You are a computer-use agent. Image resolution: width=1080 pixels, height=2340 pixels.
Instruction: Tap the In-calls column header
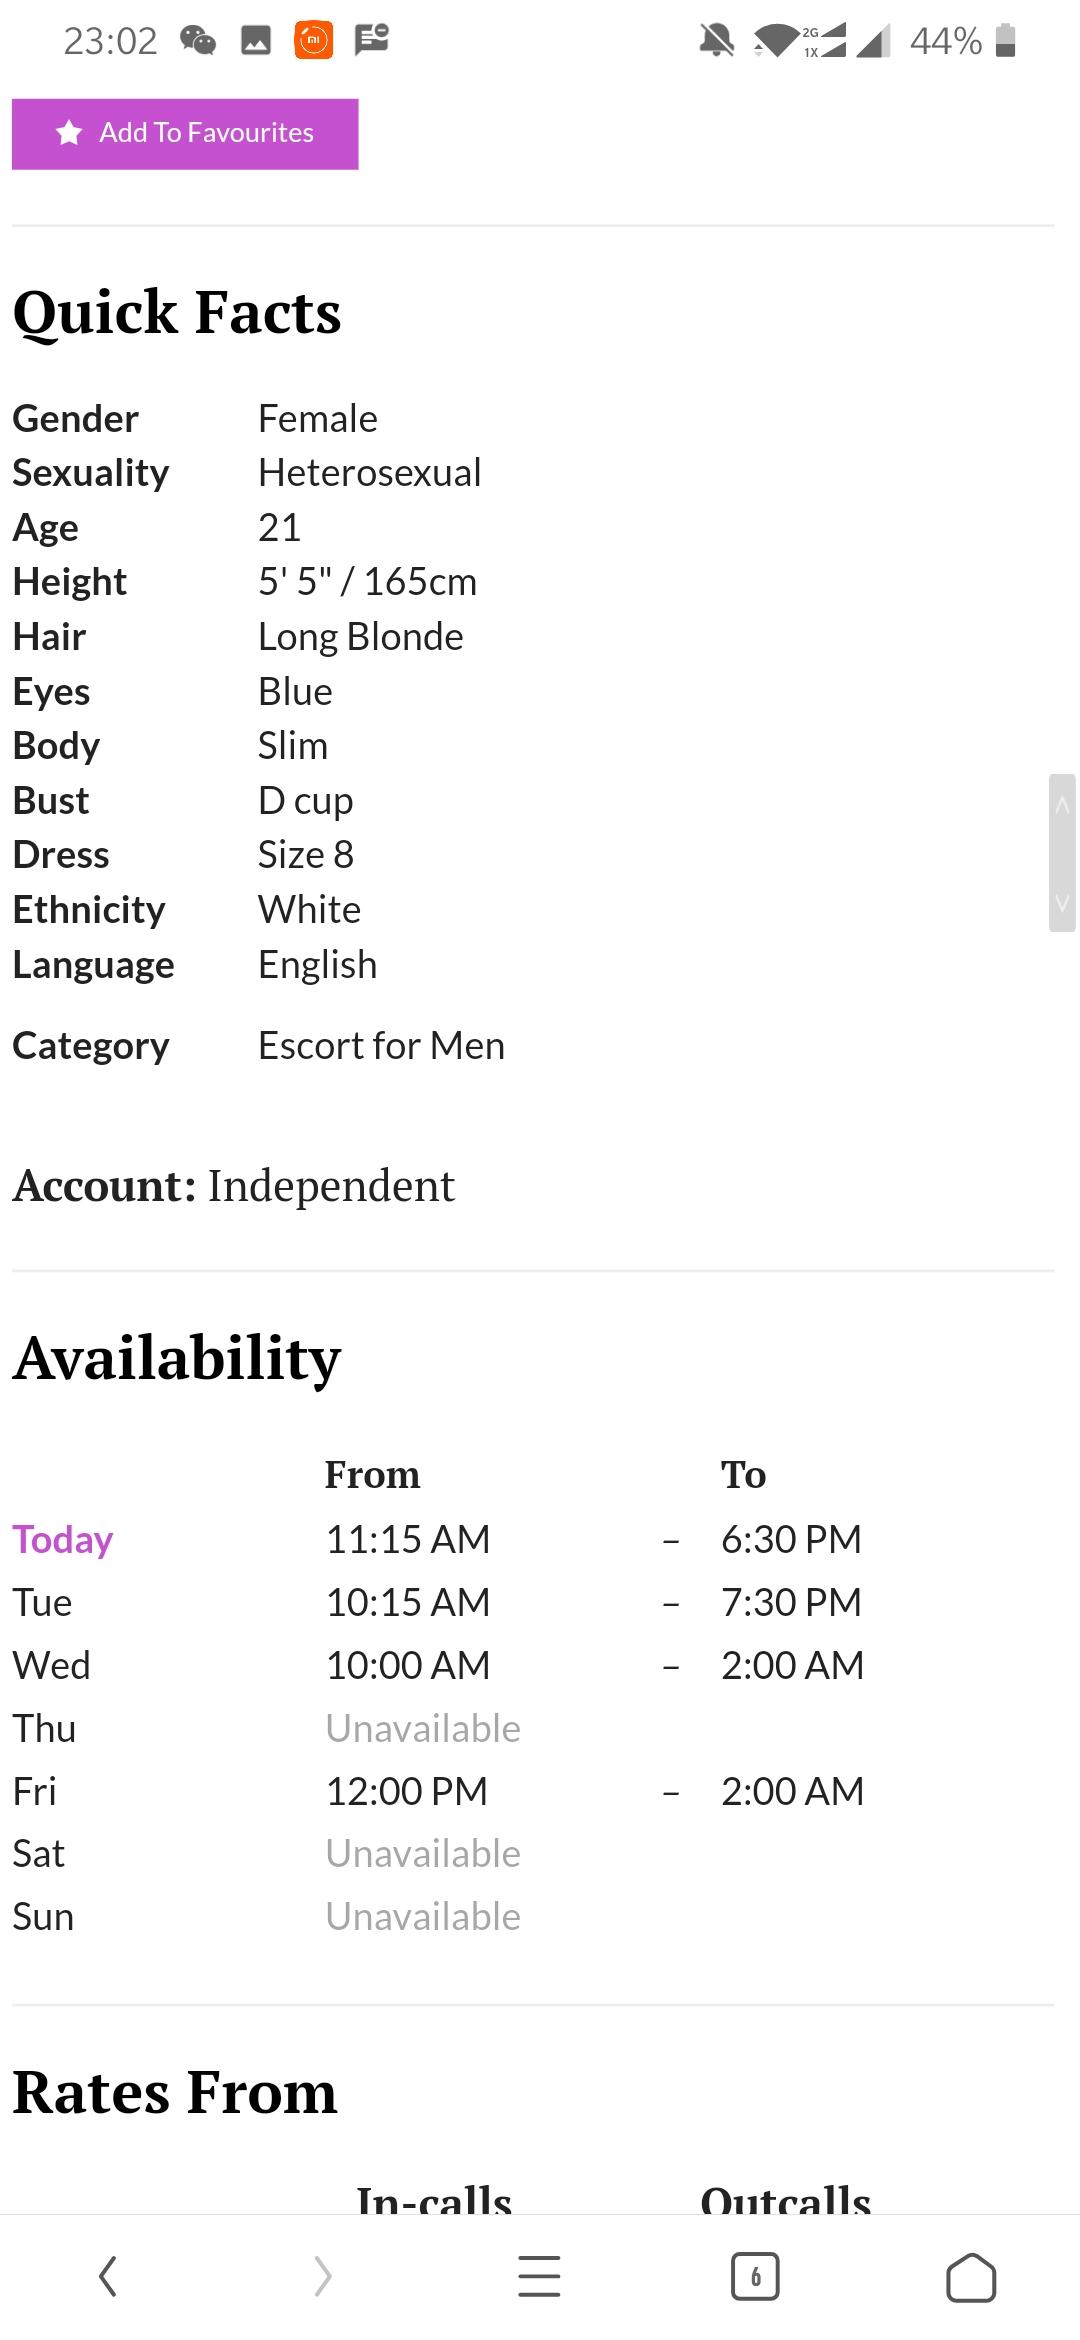coord(434,2198)
